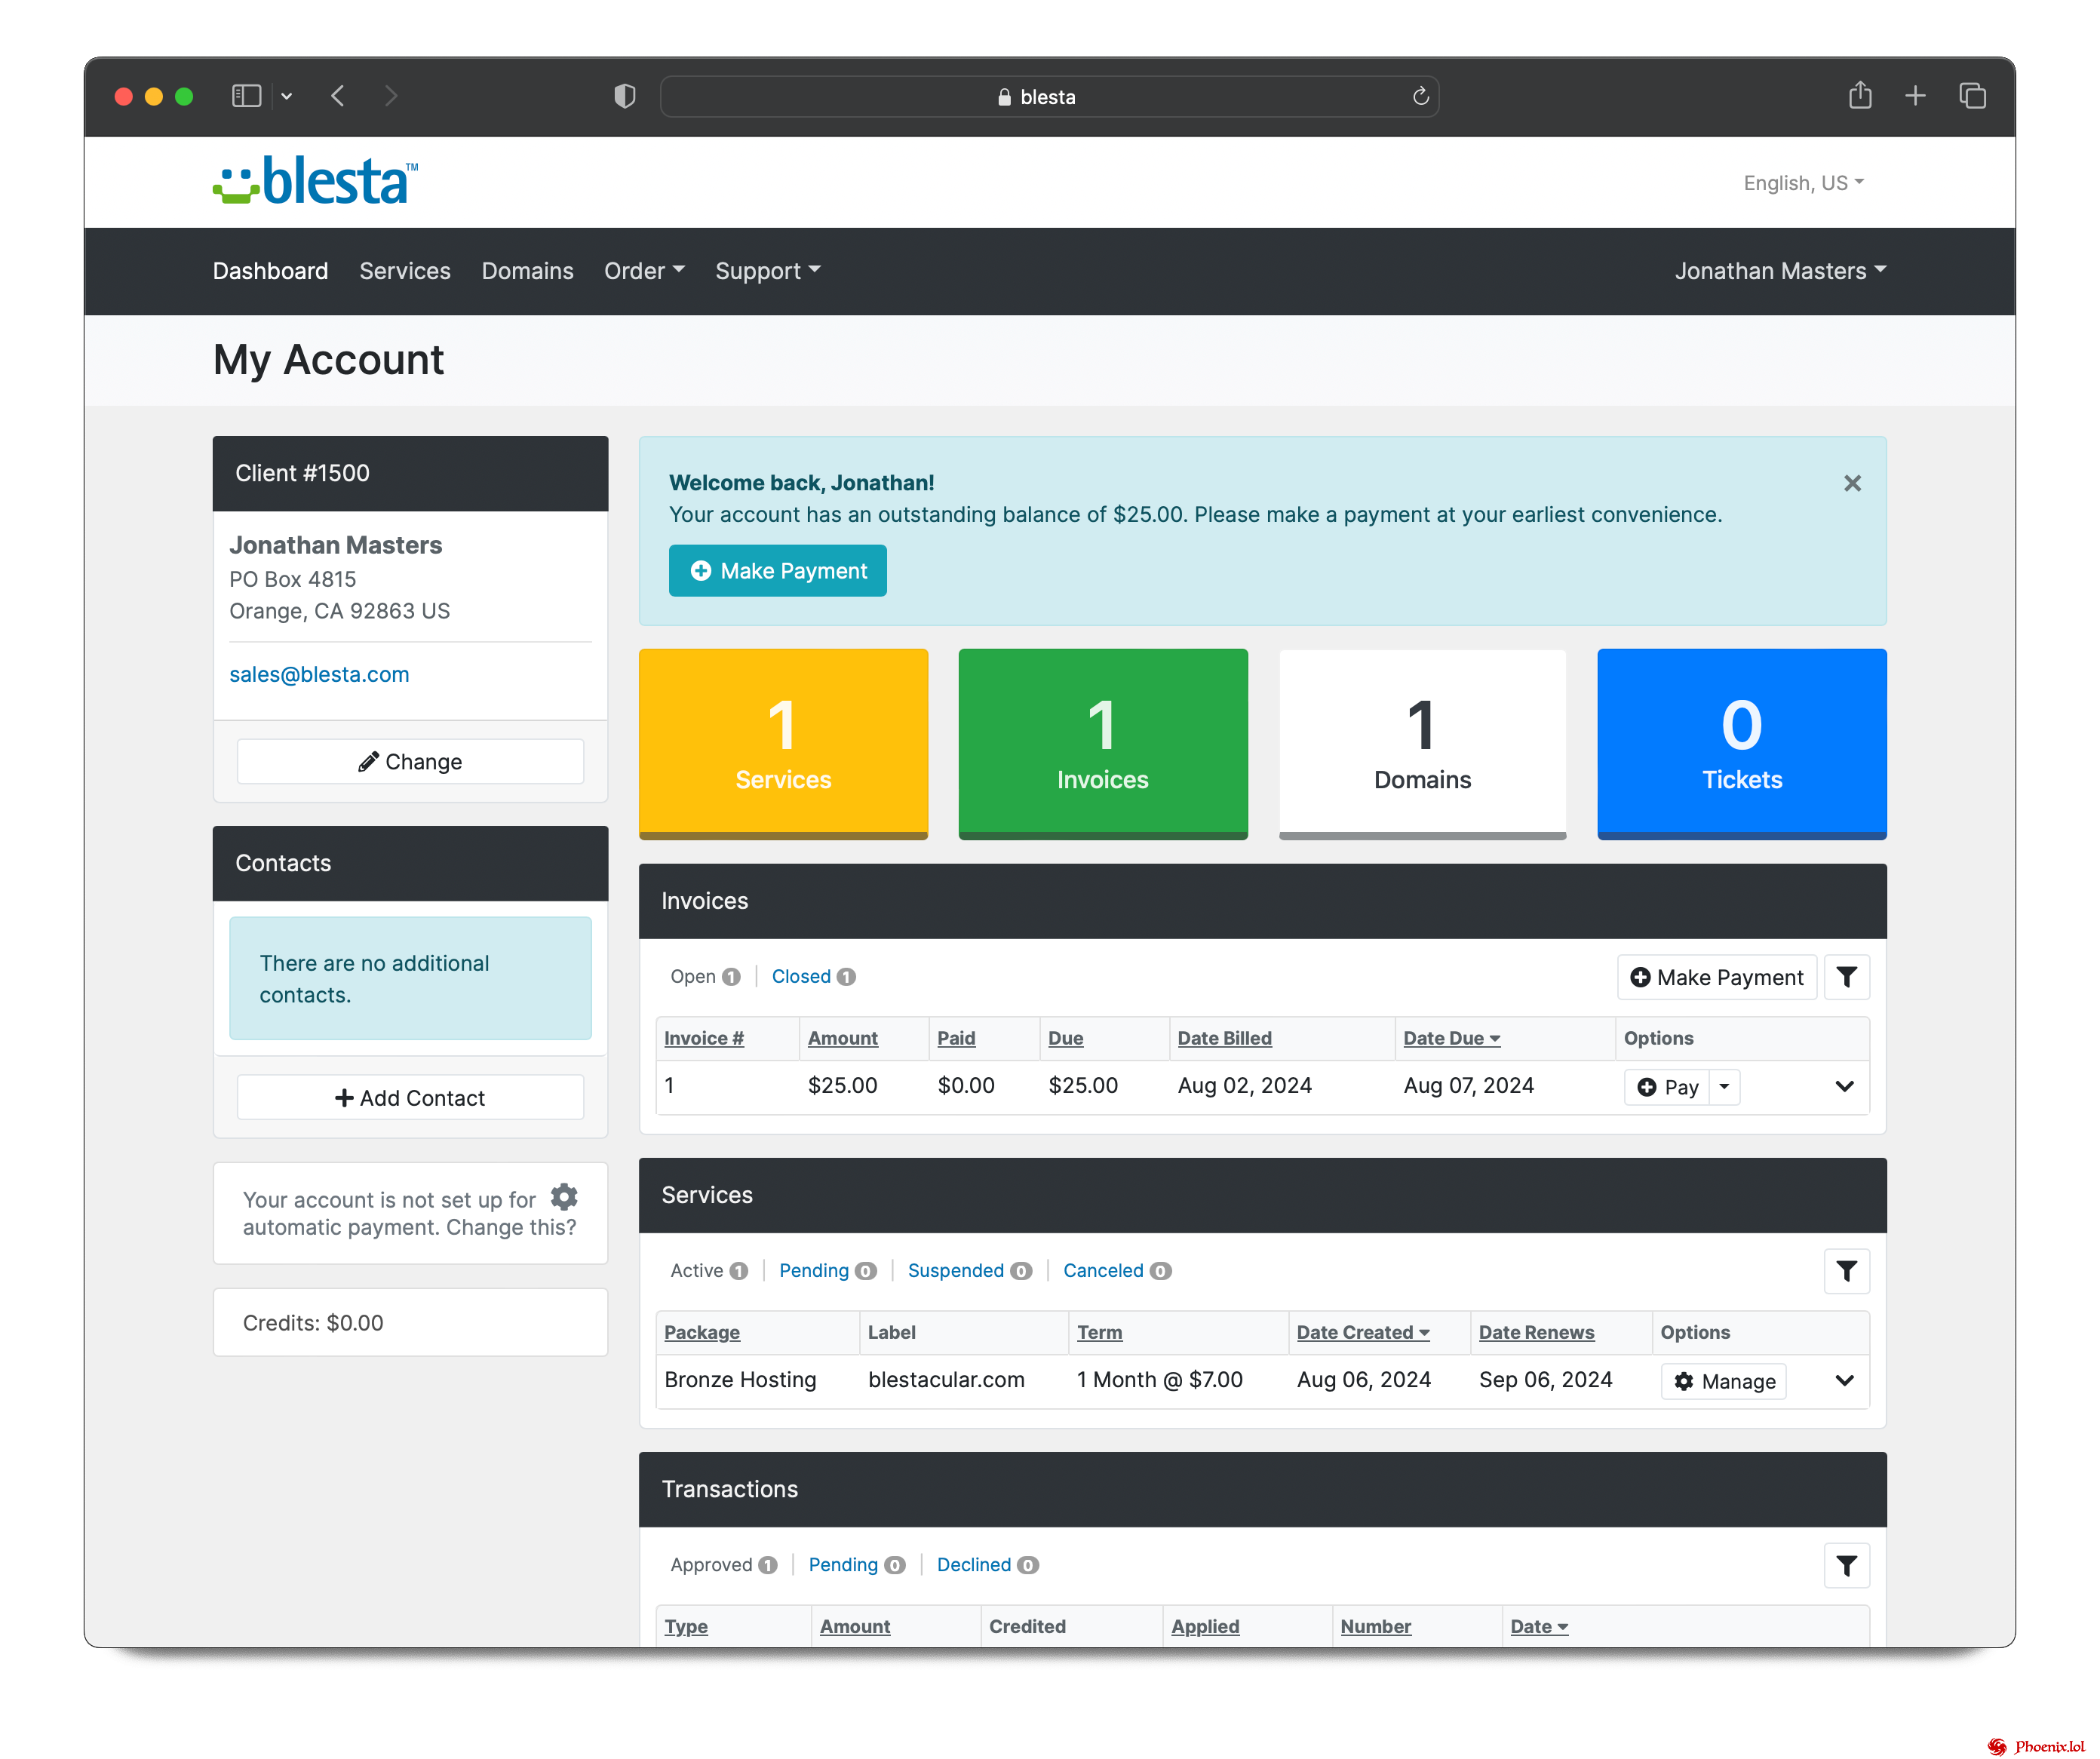Click the privacy shield icon in the toolbar
Image resolution: width=2100 pixels, height=1759 pixels.
[x=624, y=96]
